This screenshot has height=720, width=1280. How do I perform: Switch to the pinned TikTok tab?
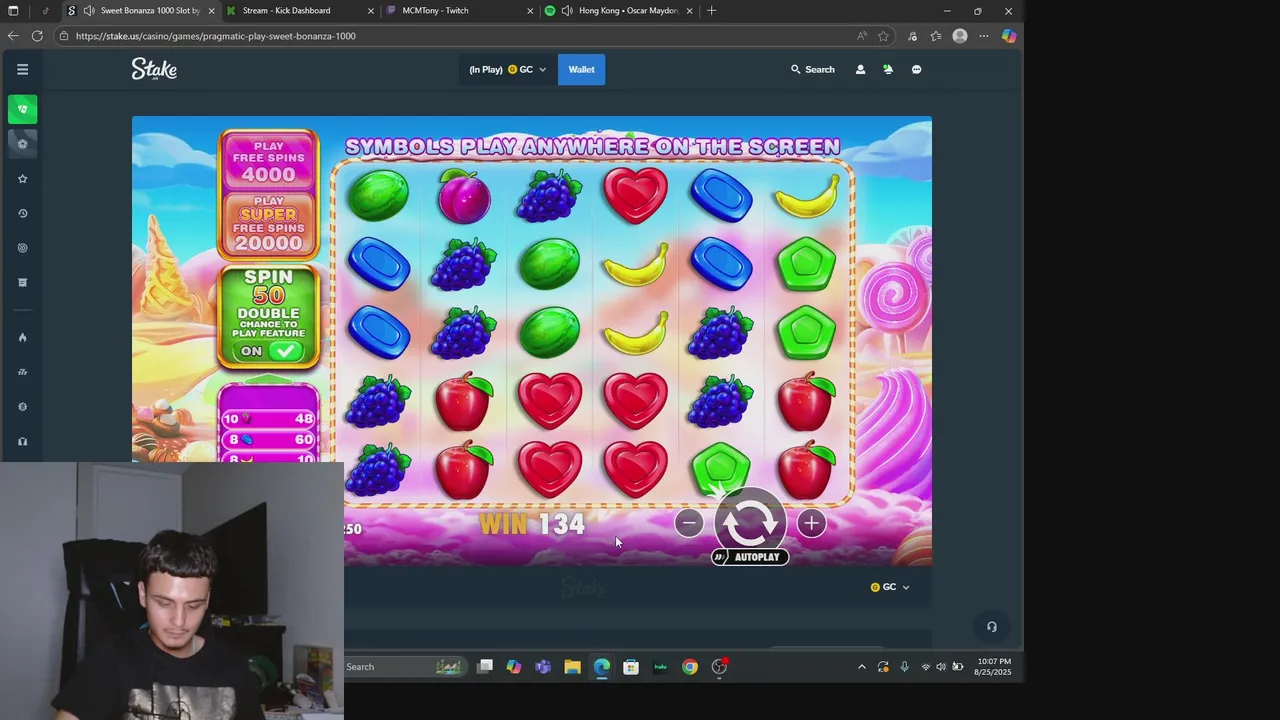point(45,11)
